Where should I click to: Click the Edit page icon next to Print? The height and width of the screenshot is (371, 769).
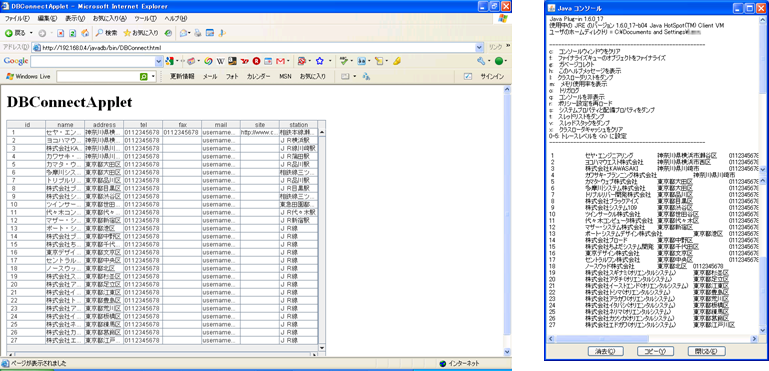(210, 33)
